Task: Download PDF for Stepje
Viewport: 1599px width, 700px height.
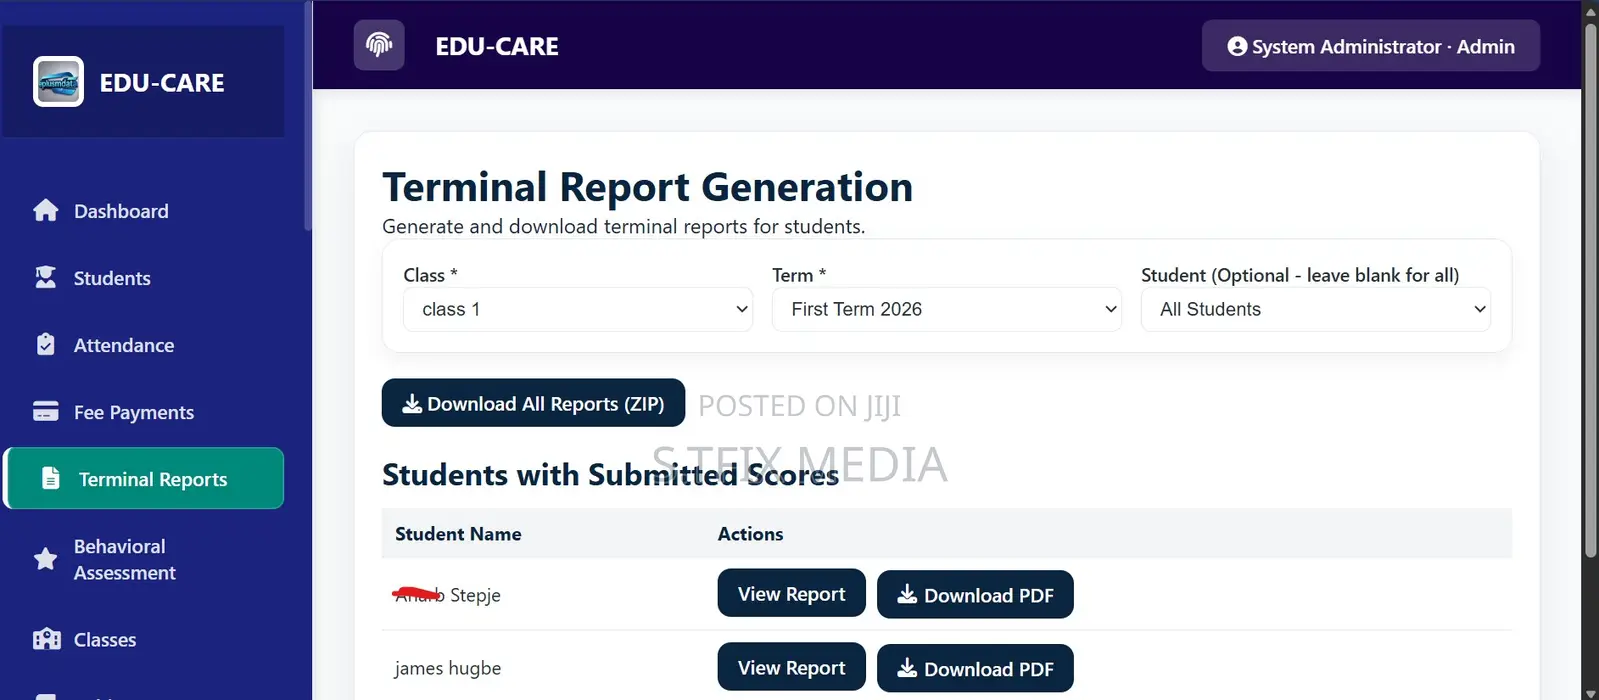Action: pyautogui.click(x=975, y=594)
